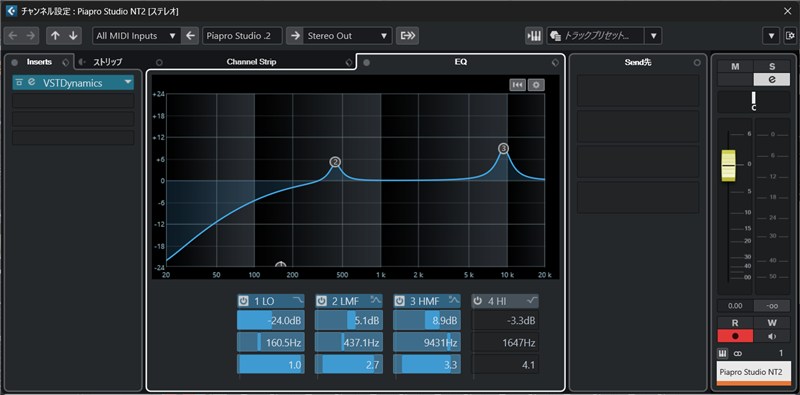Click the 'e' edit channel button
This screenshot has height=395, width=800.
point(772,79)
